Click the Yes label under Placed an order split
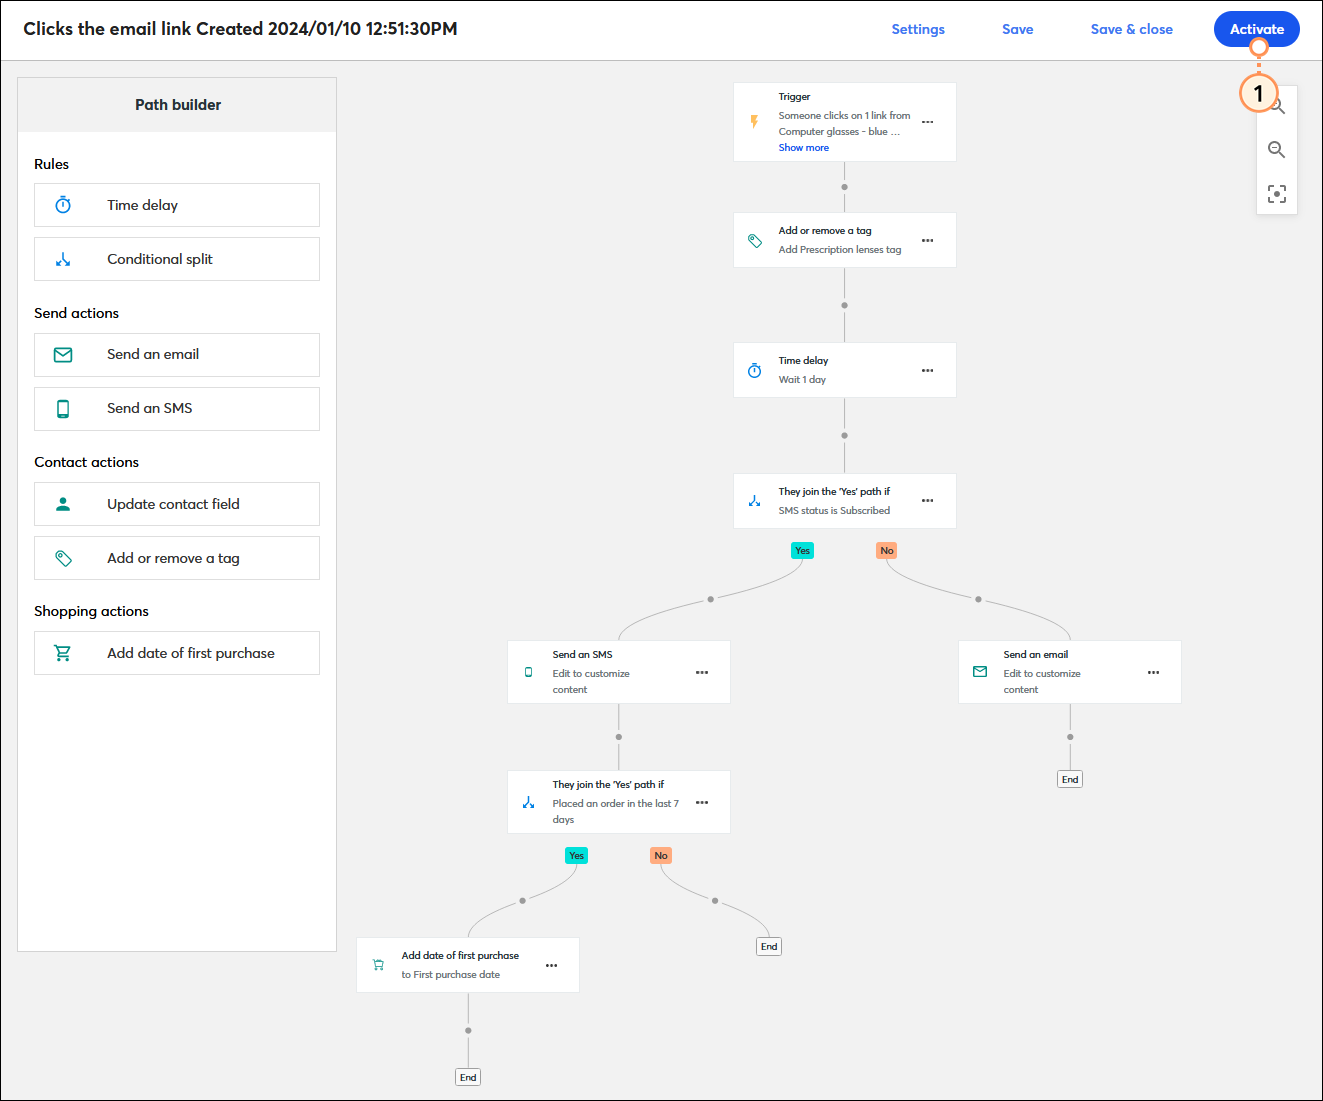The height and width of the screenshot is (1101, 1323). click(x=576, y=856)
